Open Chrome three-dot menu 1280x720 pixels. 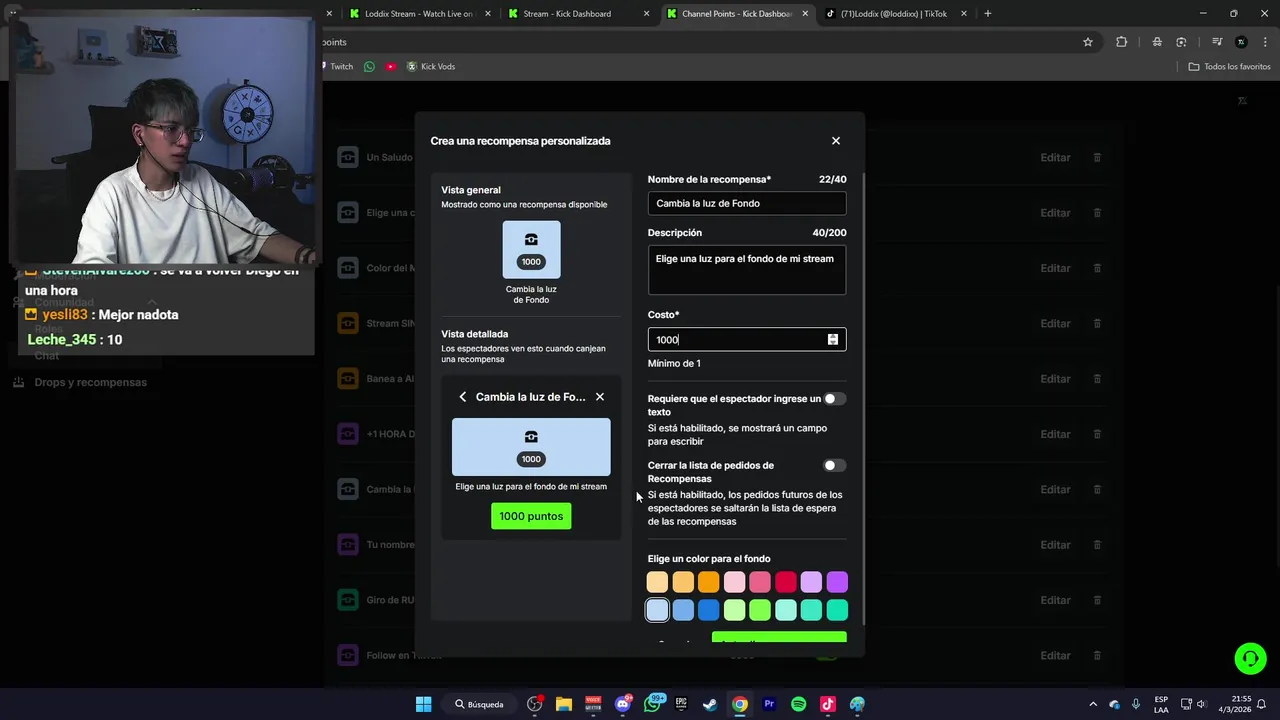(x=1263, y=42)
